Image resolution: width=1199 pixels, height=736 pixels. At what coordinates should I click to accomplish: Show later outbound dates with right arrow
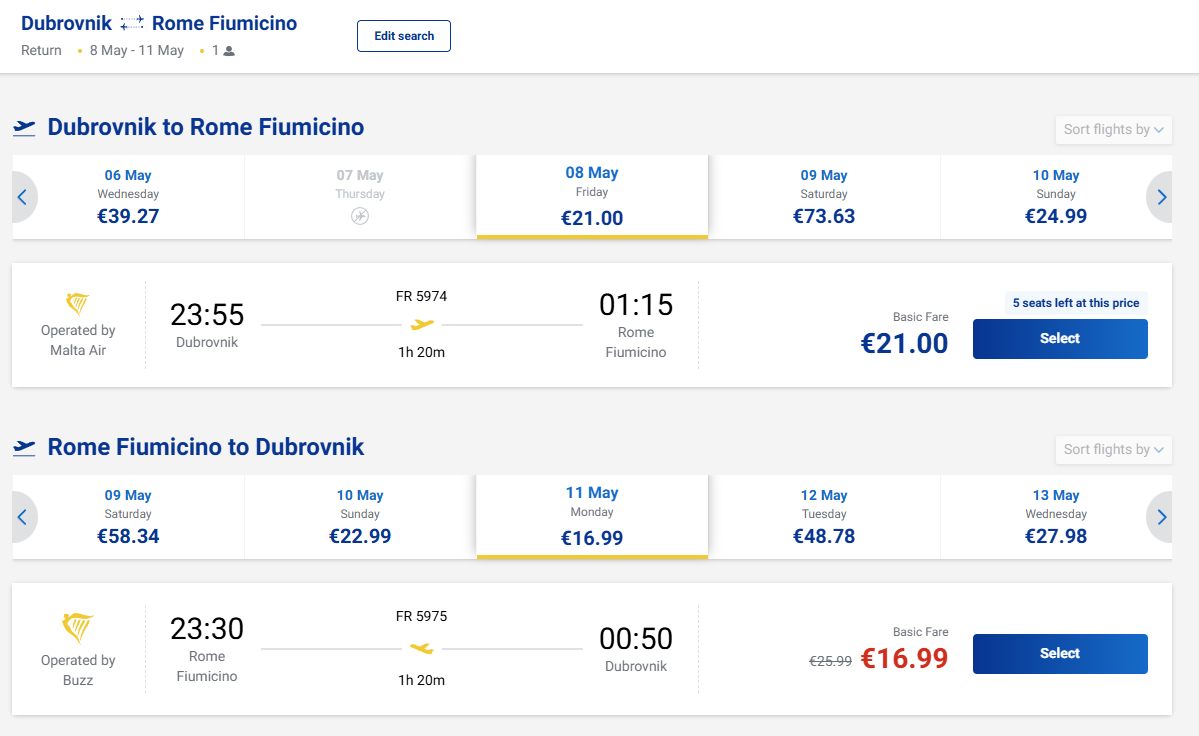point(1161,197)
